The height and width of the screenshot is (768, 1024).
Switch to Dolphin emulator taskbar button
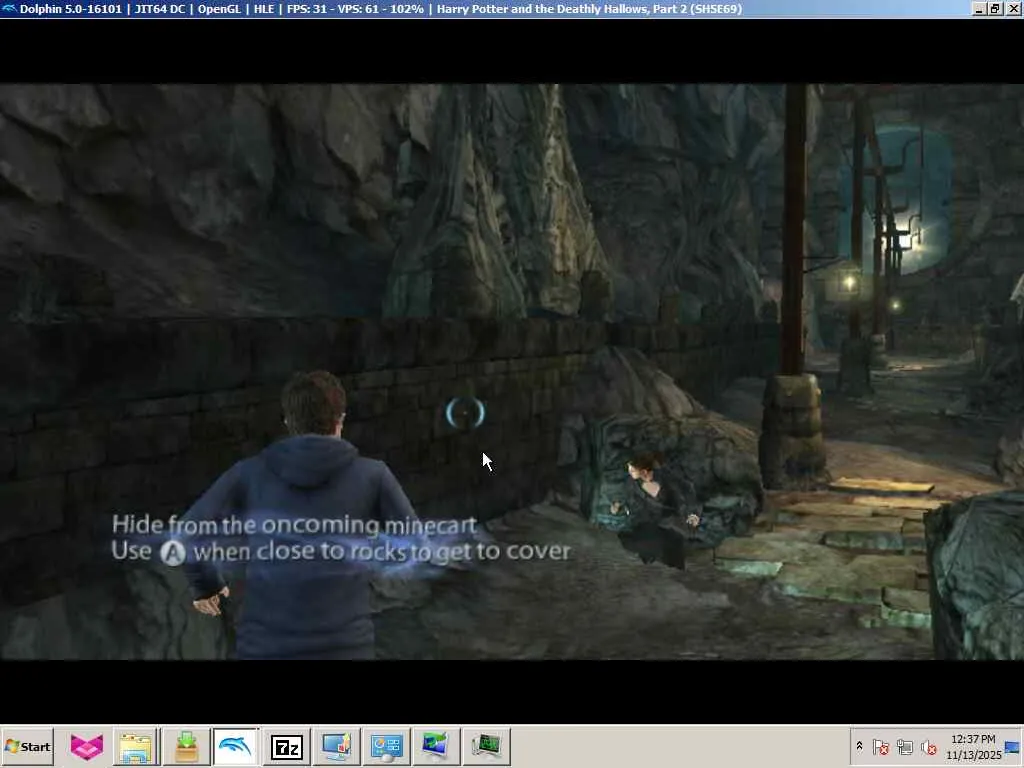(x=236, y=746)
